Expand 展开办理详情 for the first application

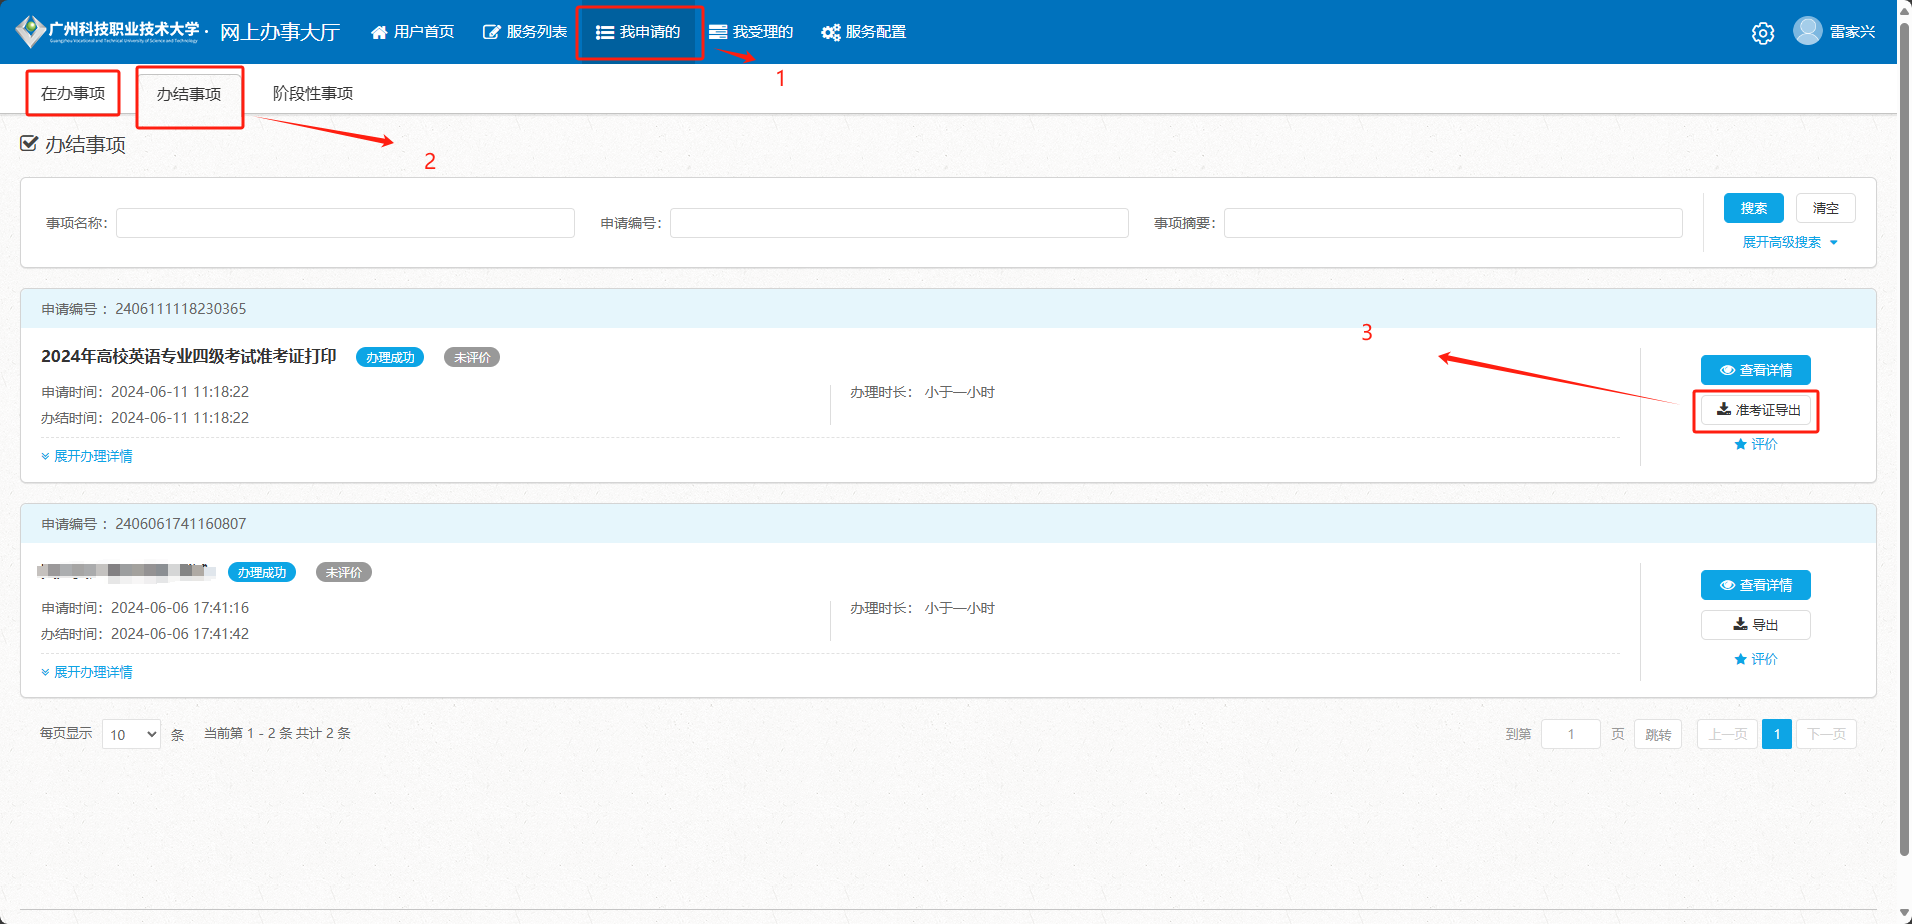[87, 456]
